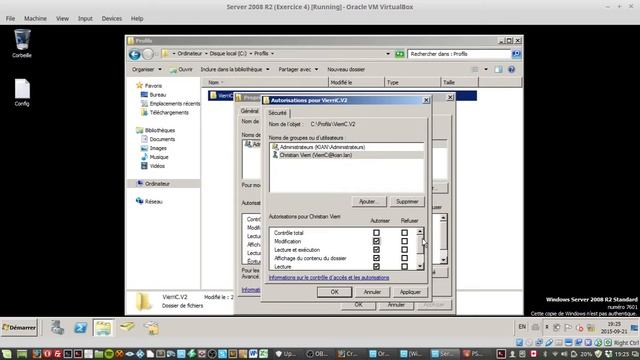Expand the Partager avec dropdown
The width and height of the screenshot is (640, 360).
[298, 69]
